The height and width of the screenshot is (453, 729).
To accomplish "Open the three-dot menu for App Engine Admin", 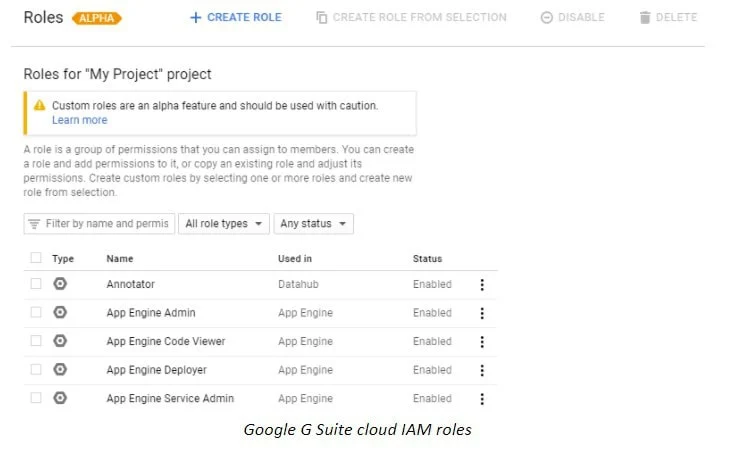I will point(482,313).
